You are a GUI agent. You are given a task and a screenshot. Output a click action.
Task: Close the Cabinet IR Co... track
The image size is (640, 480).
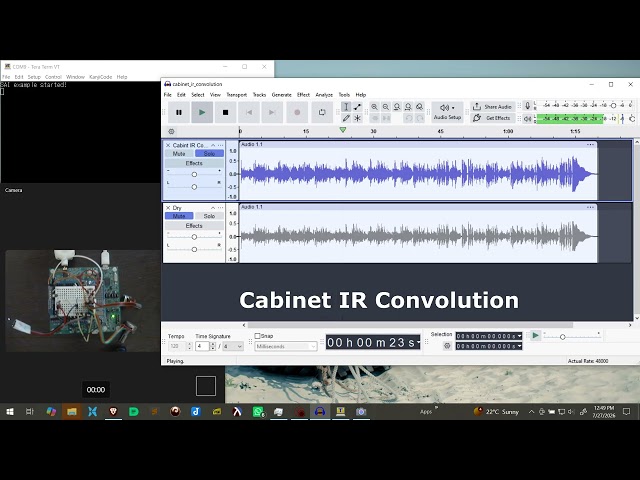168,145
